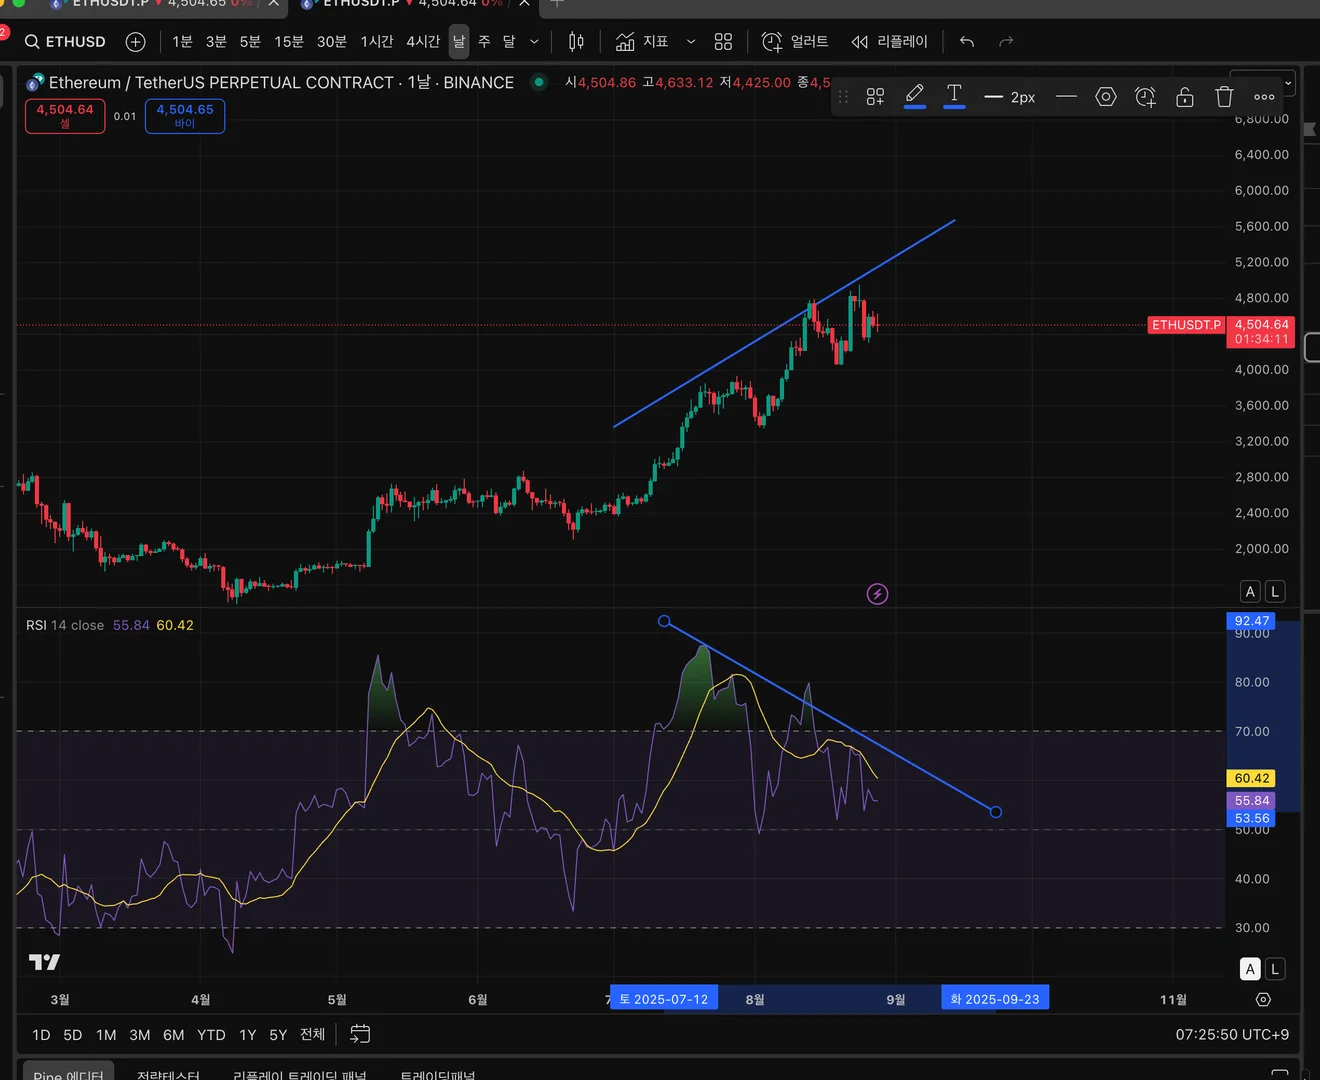Open the ETHUSD symbol search
The width and height of the screenshot is (1320, 1080).
pos(65,42)
